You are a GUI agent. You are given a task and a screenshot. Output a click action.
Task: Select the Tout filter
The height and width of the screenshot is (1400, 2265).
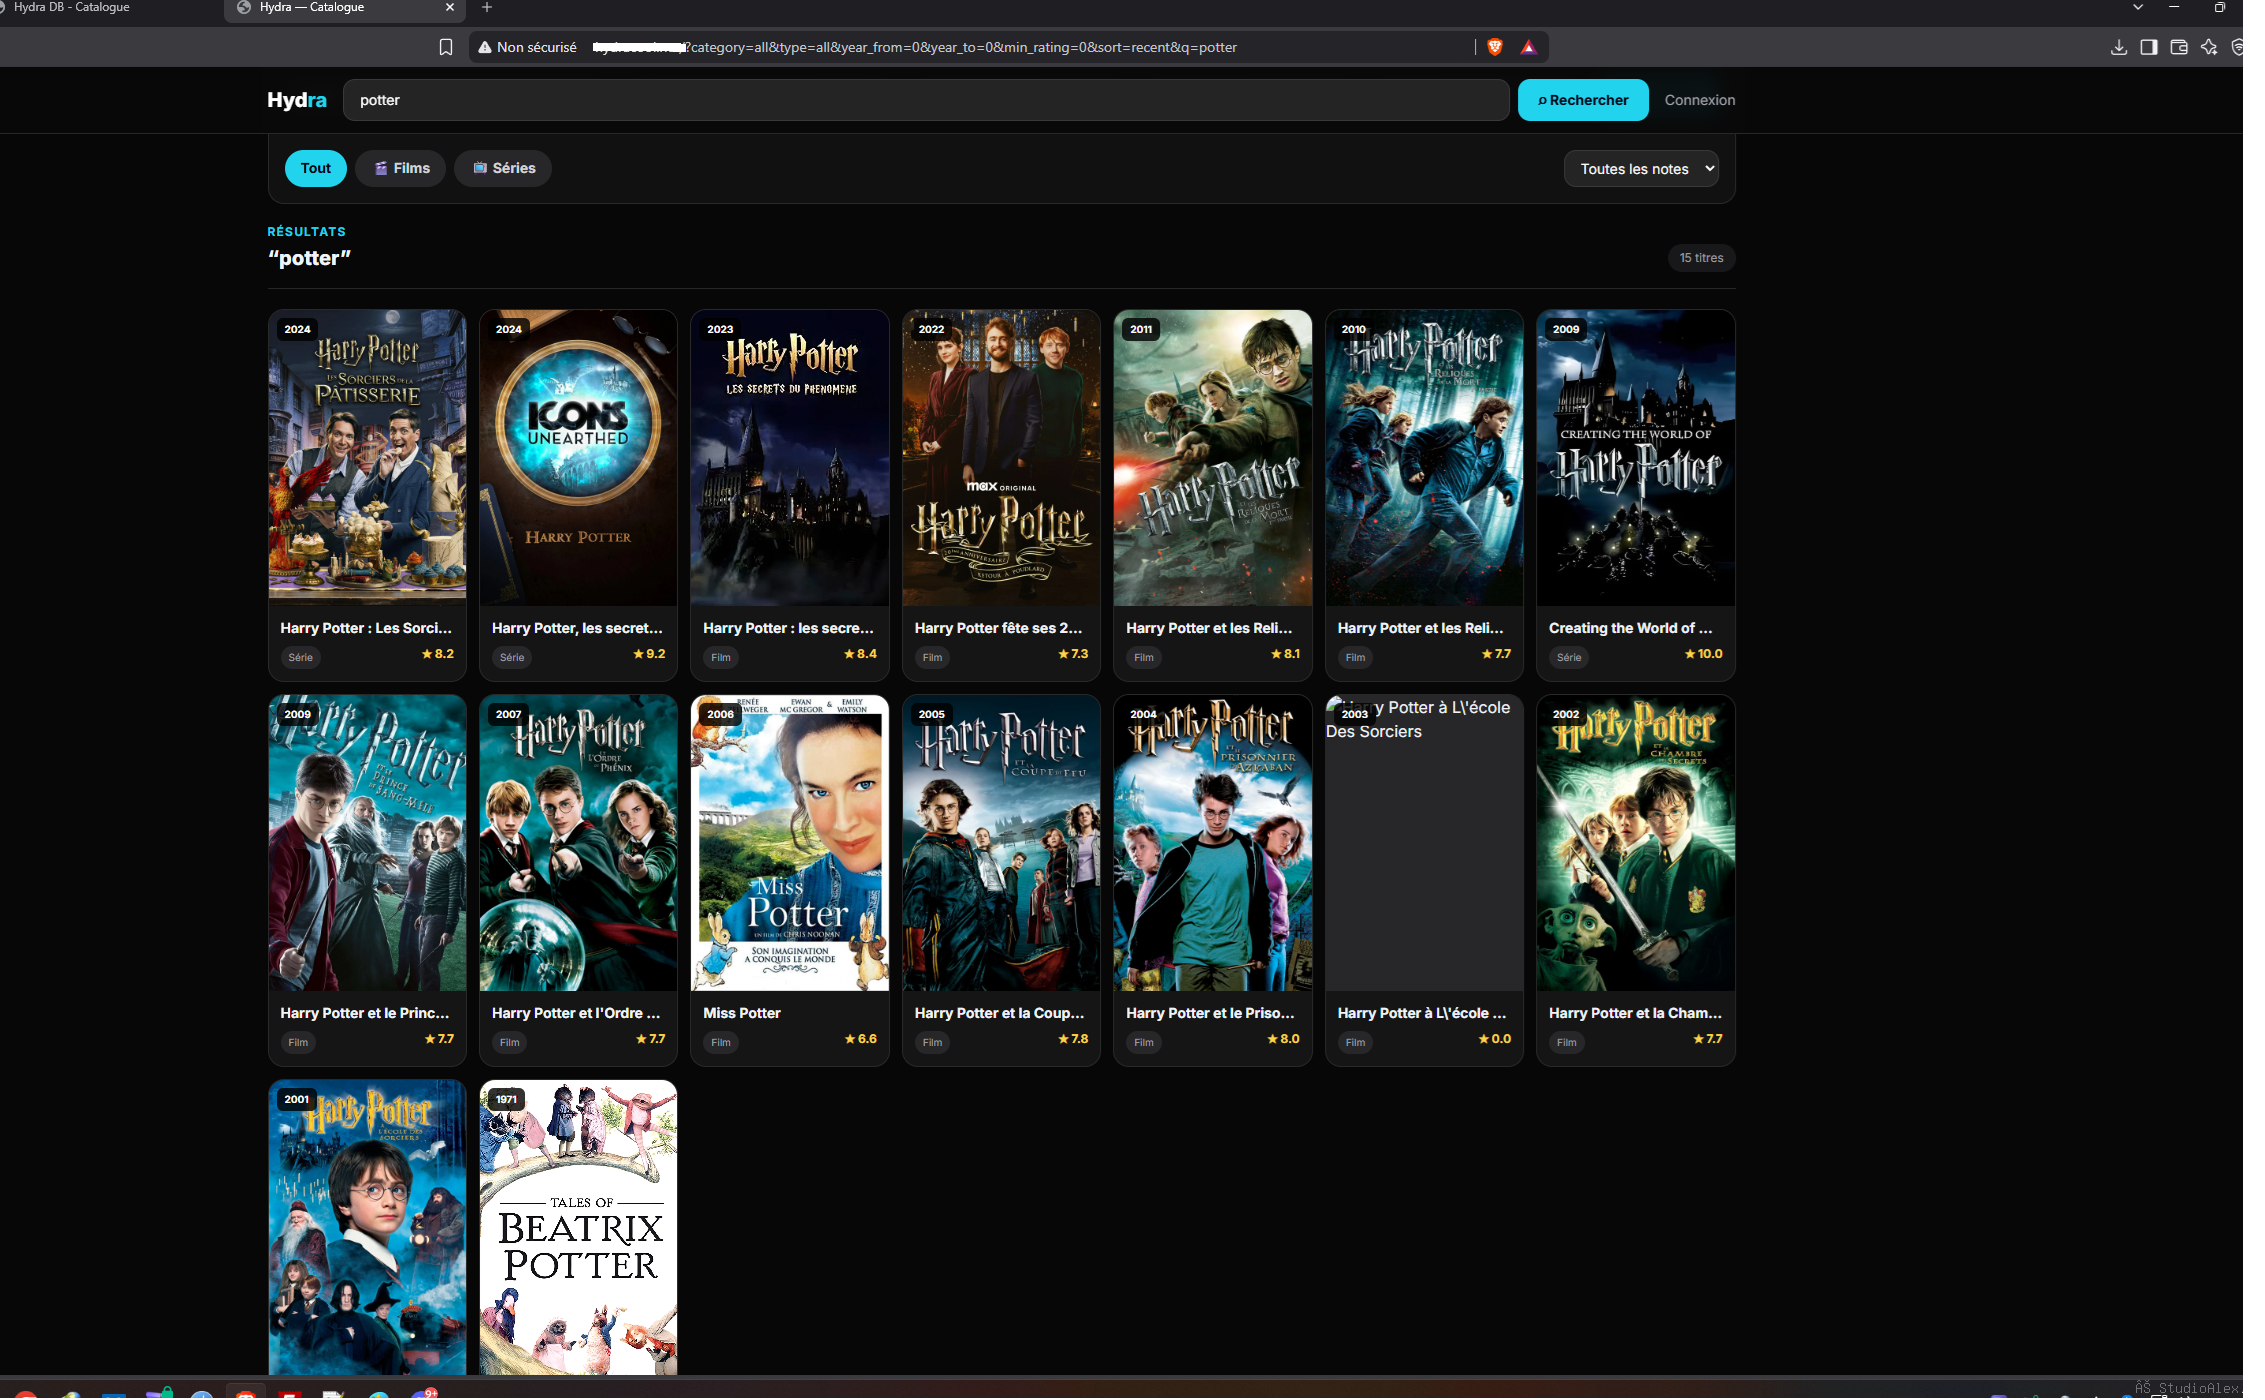[x=315, y=168]
